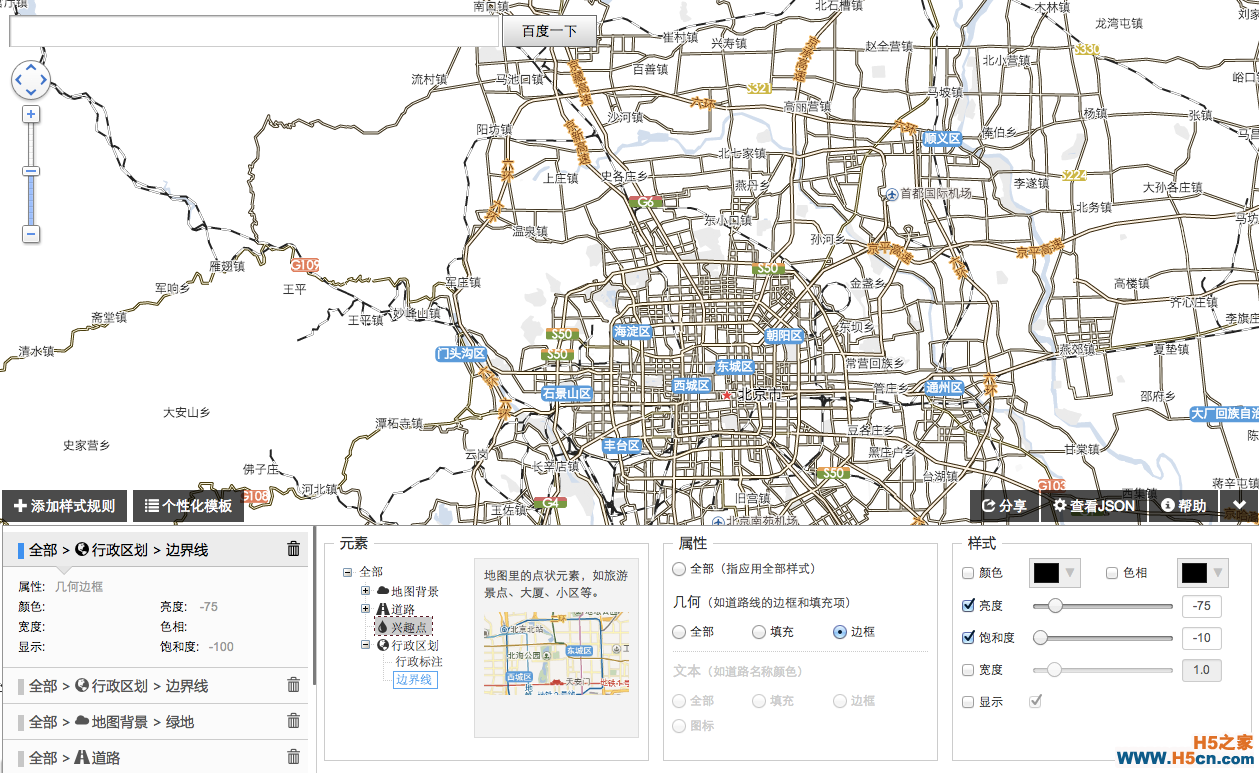The image size is (1259, 773).
Task: Open the 色相 hue picker dropdown
Action: pos(1203,573)
